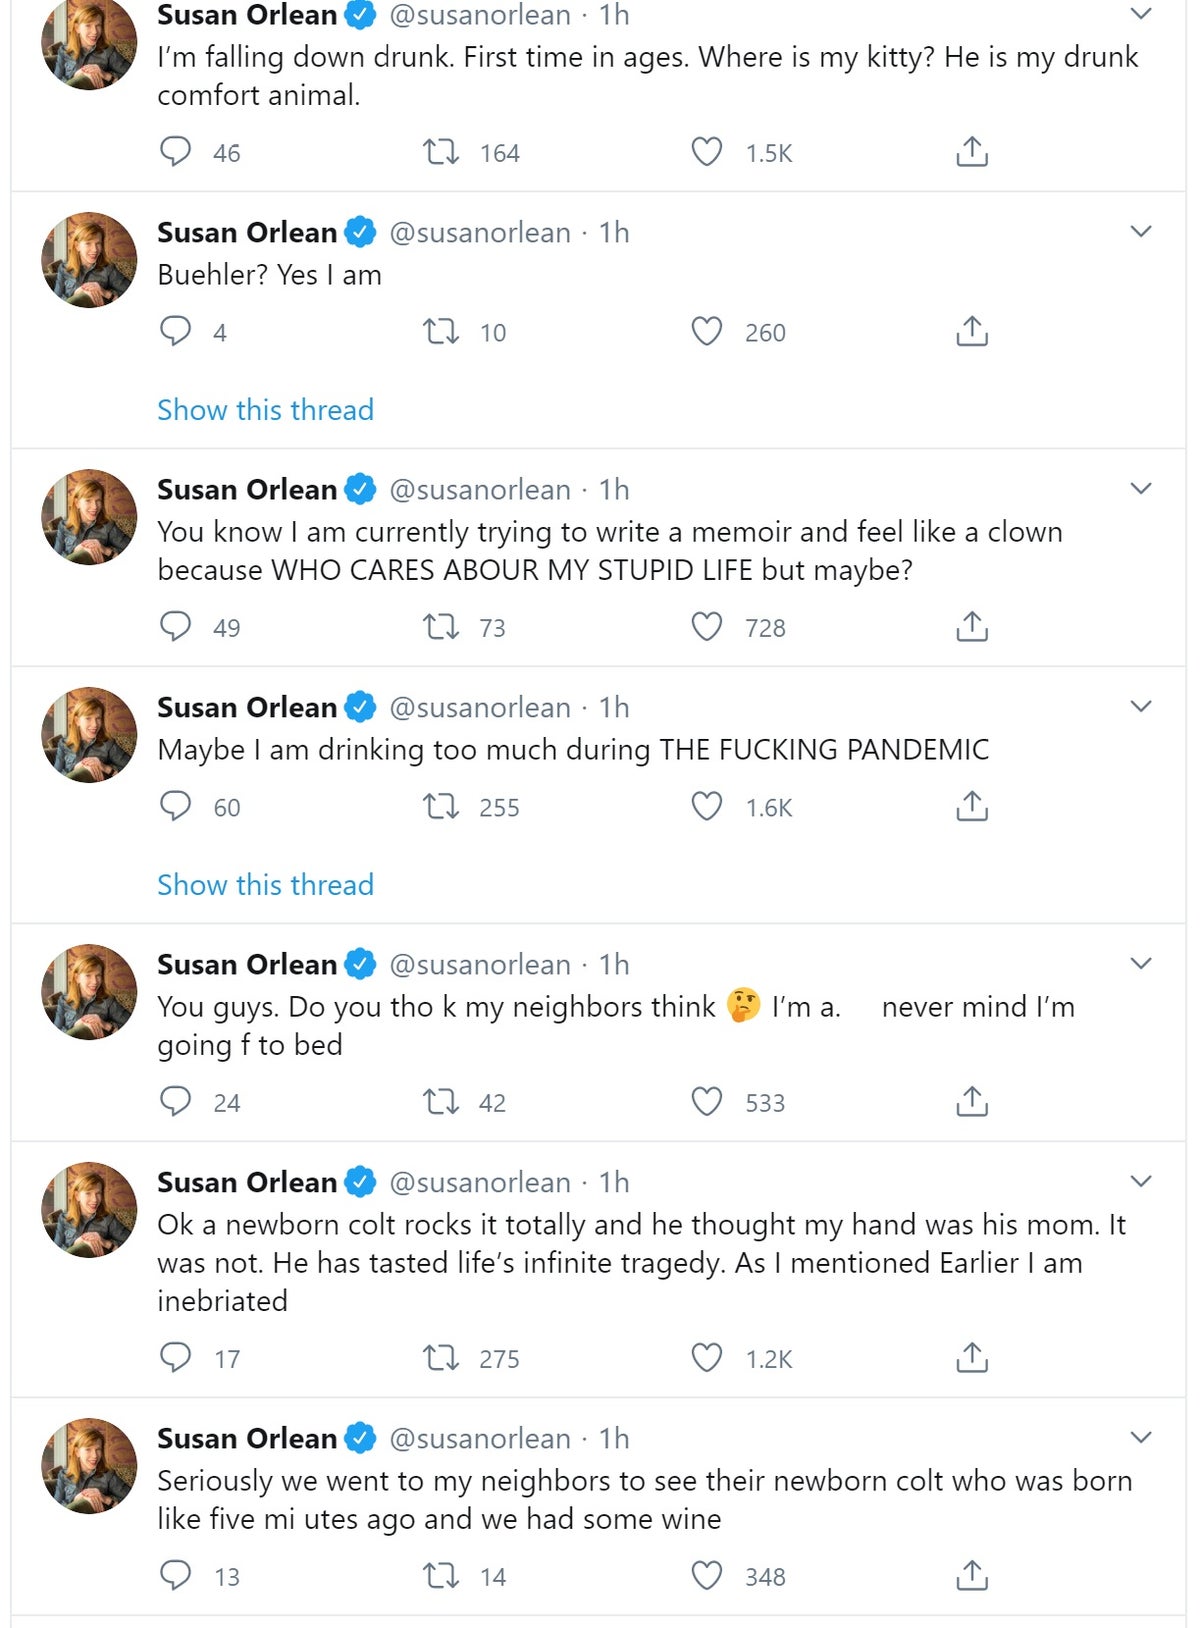The height and width of the screenshot is (1628, 1200).
Task: Reply to the 'going f to bed' tweet
Action: [x=177, y=1102]
